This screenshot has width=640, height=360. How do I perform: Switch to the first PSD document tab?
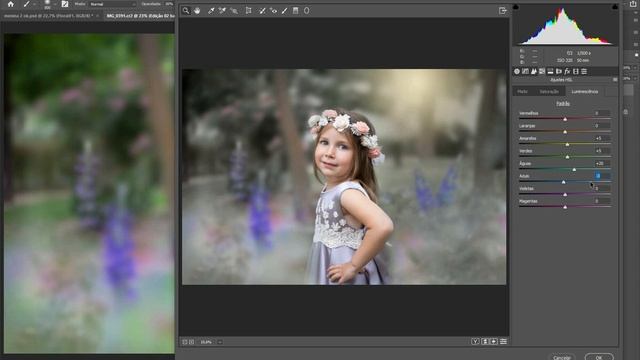click(50, 16)
